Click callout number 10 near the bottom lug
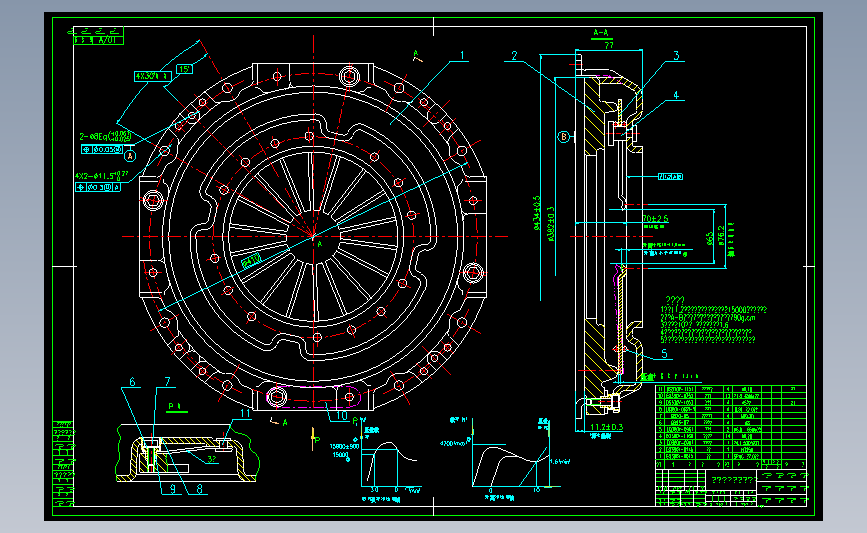The image size is (867, 533). [342, 415]
